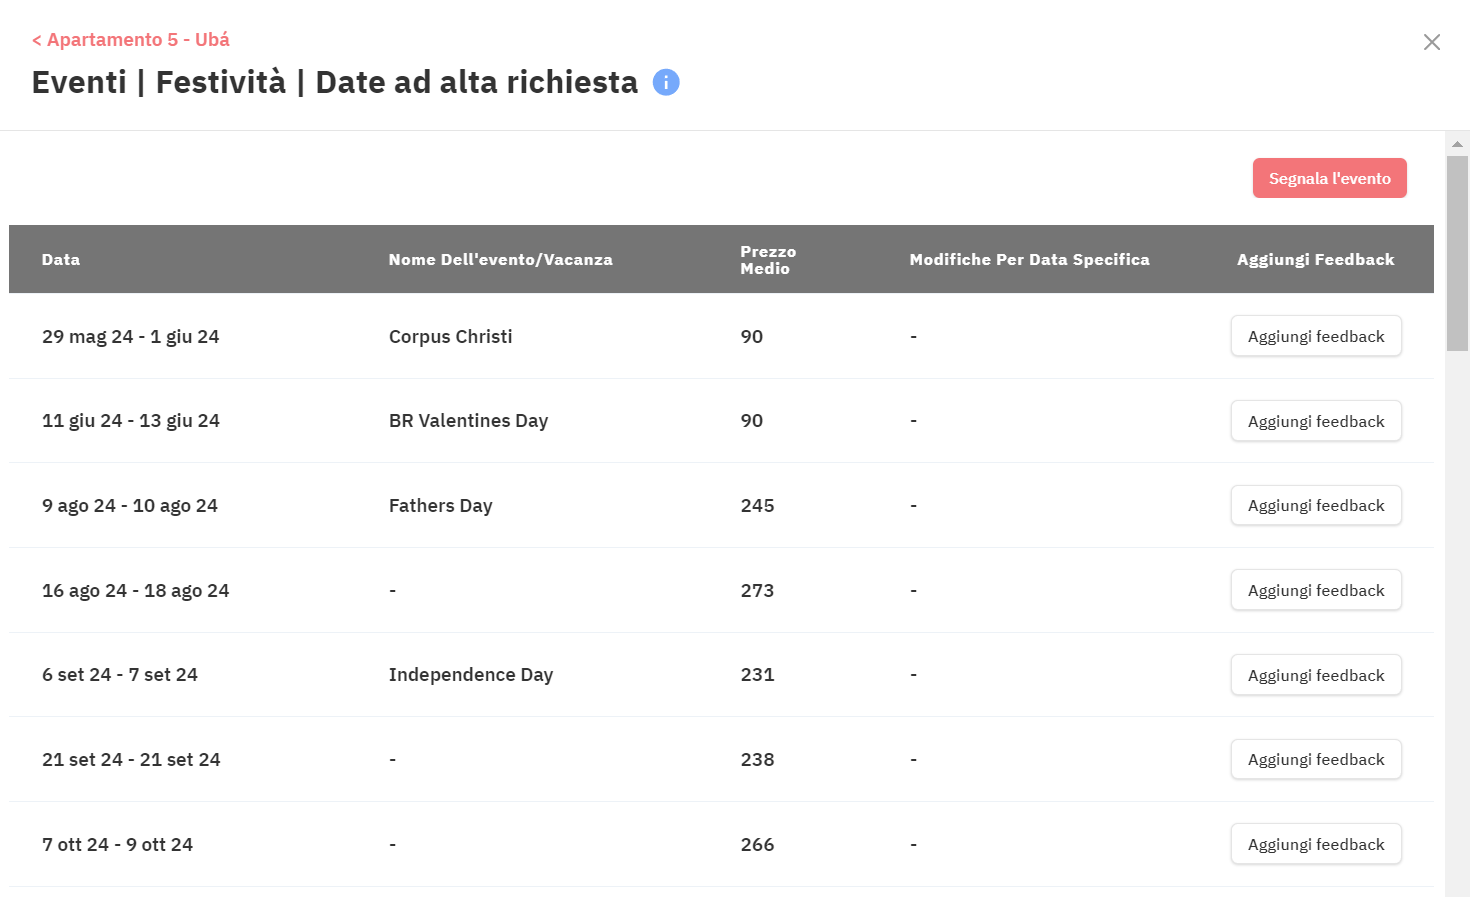Viewport: 1470px width, 897px height.
Task: Click the date 29 mag 24 - 1 giu 24
Action: coord(131,337)
